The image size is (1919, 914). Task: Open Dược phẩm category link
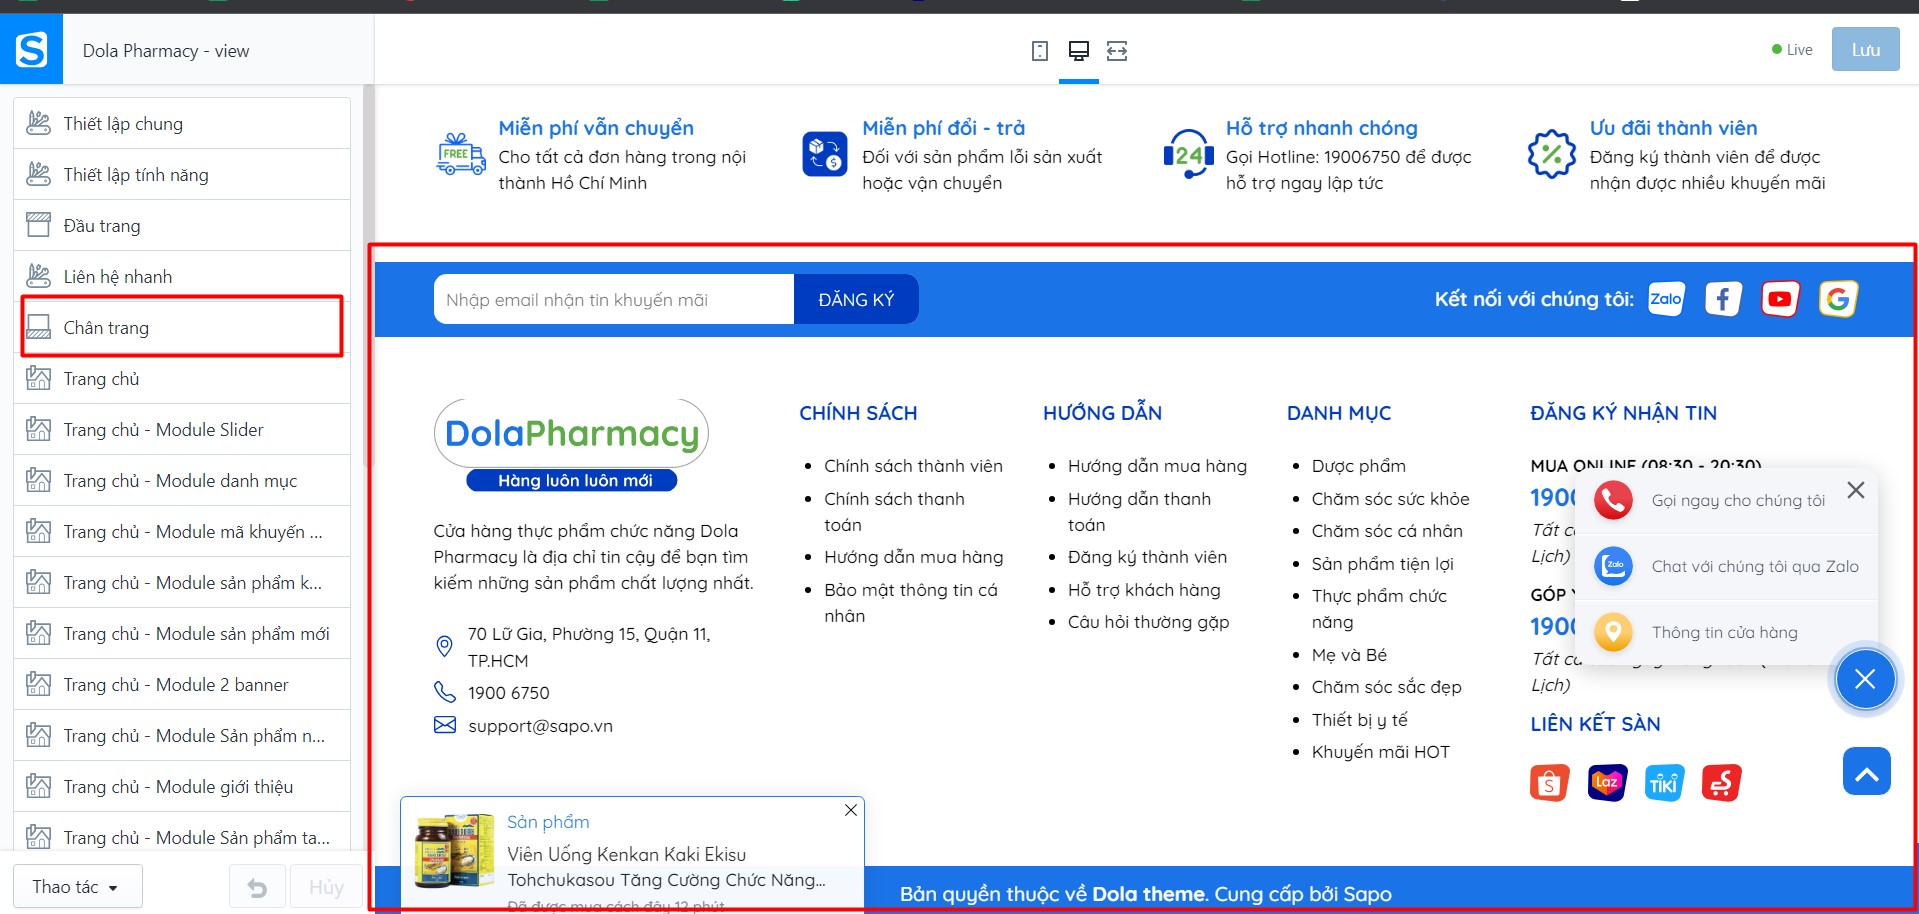tap(1358, 466)
